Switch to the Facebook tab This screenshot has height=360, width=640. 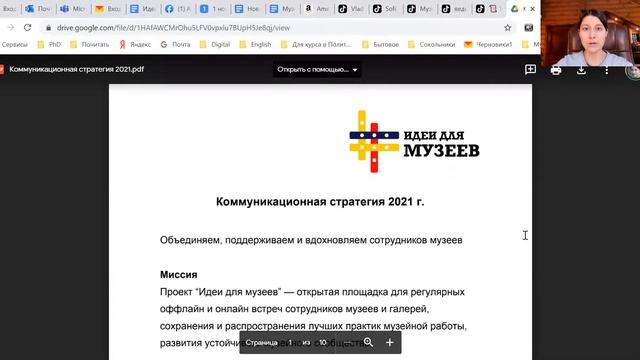178,9
